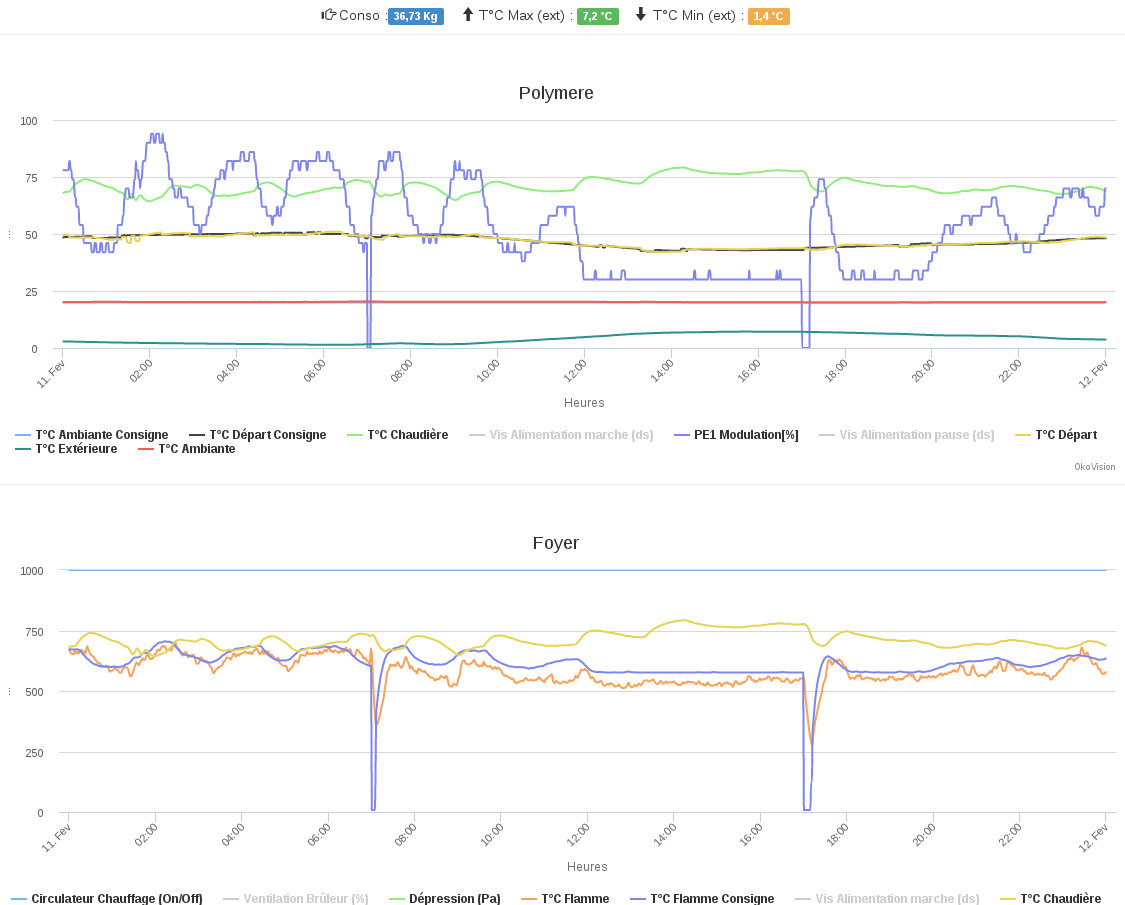Click the 7,2 °C max temperature badge
The height and width of the screenshot is (905, 1125).
coord(598,16)
